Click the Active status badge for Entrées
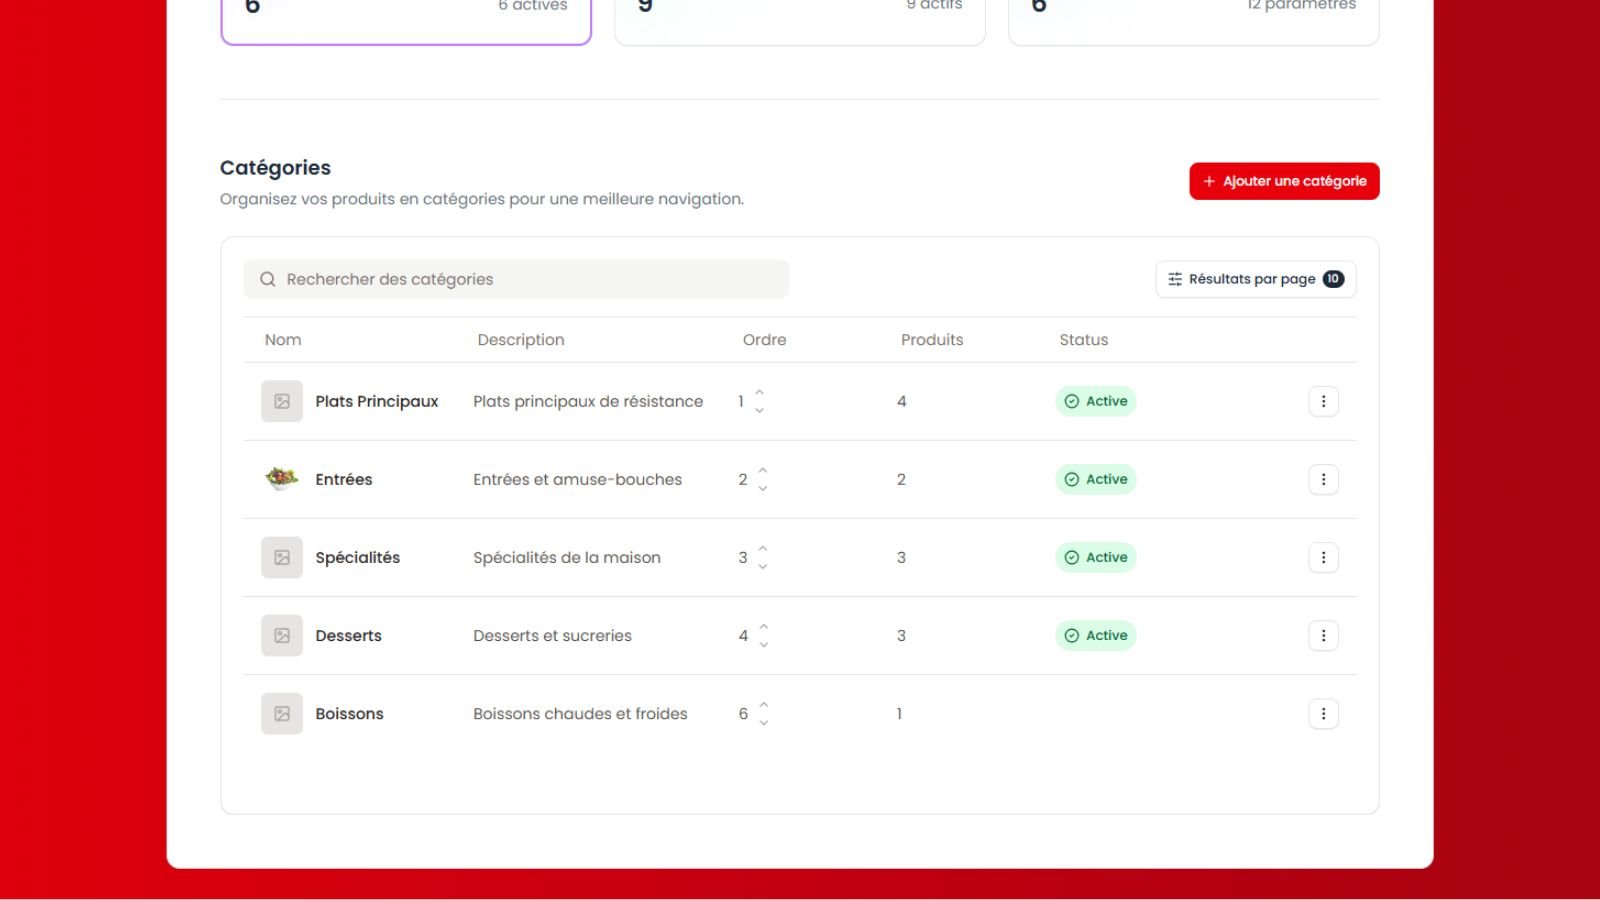Viewport: 1600px width, 900px height. (x=1096, y=479)
